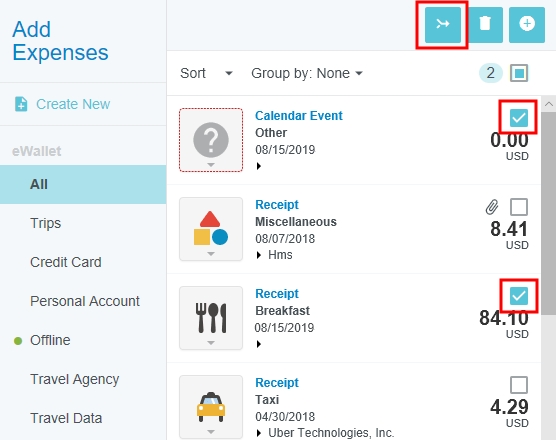Click the paperclip attachment icon on Miscellaneous receipt

pyautogui.click(x=492, y=207)
